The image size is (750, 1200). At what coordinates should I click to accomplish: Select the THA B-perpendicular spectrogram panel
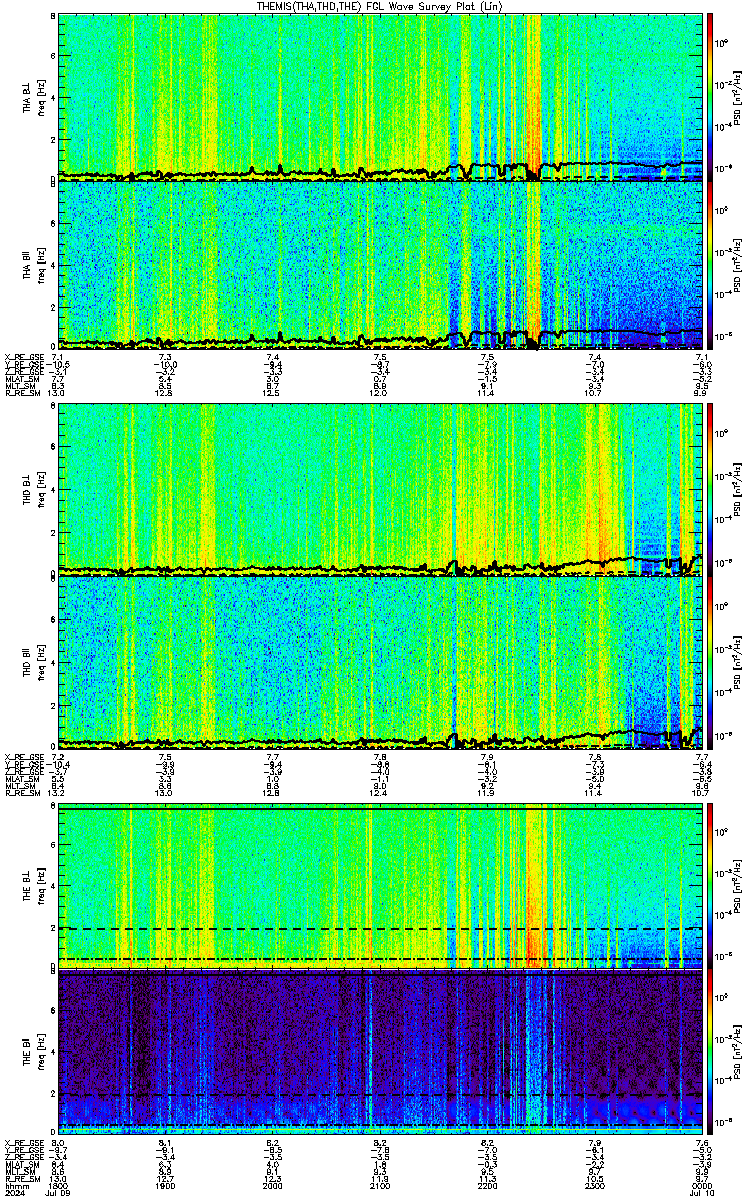[x=380, y=96]
